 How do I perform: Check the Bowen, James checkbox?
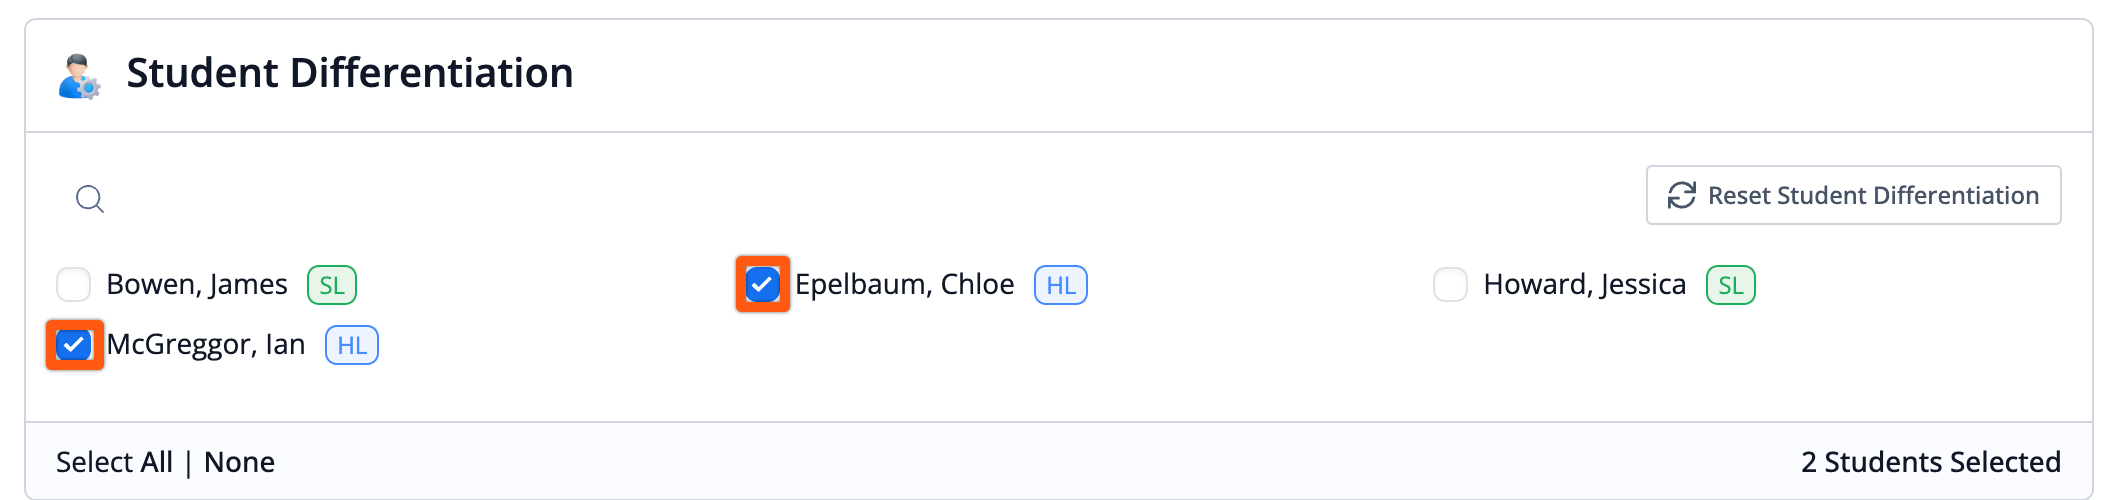[x=74, y=285]
